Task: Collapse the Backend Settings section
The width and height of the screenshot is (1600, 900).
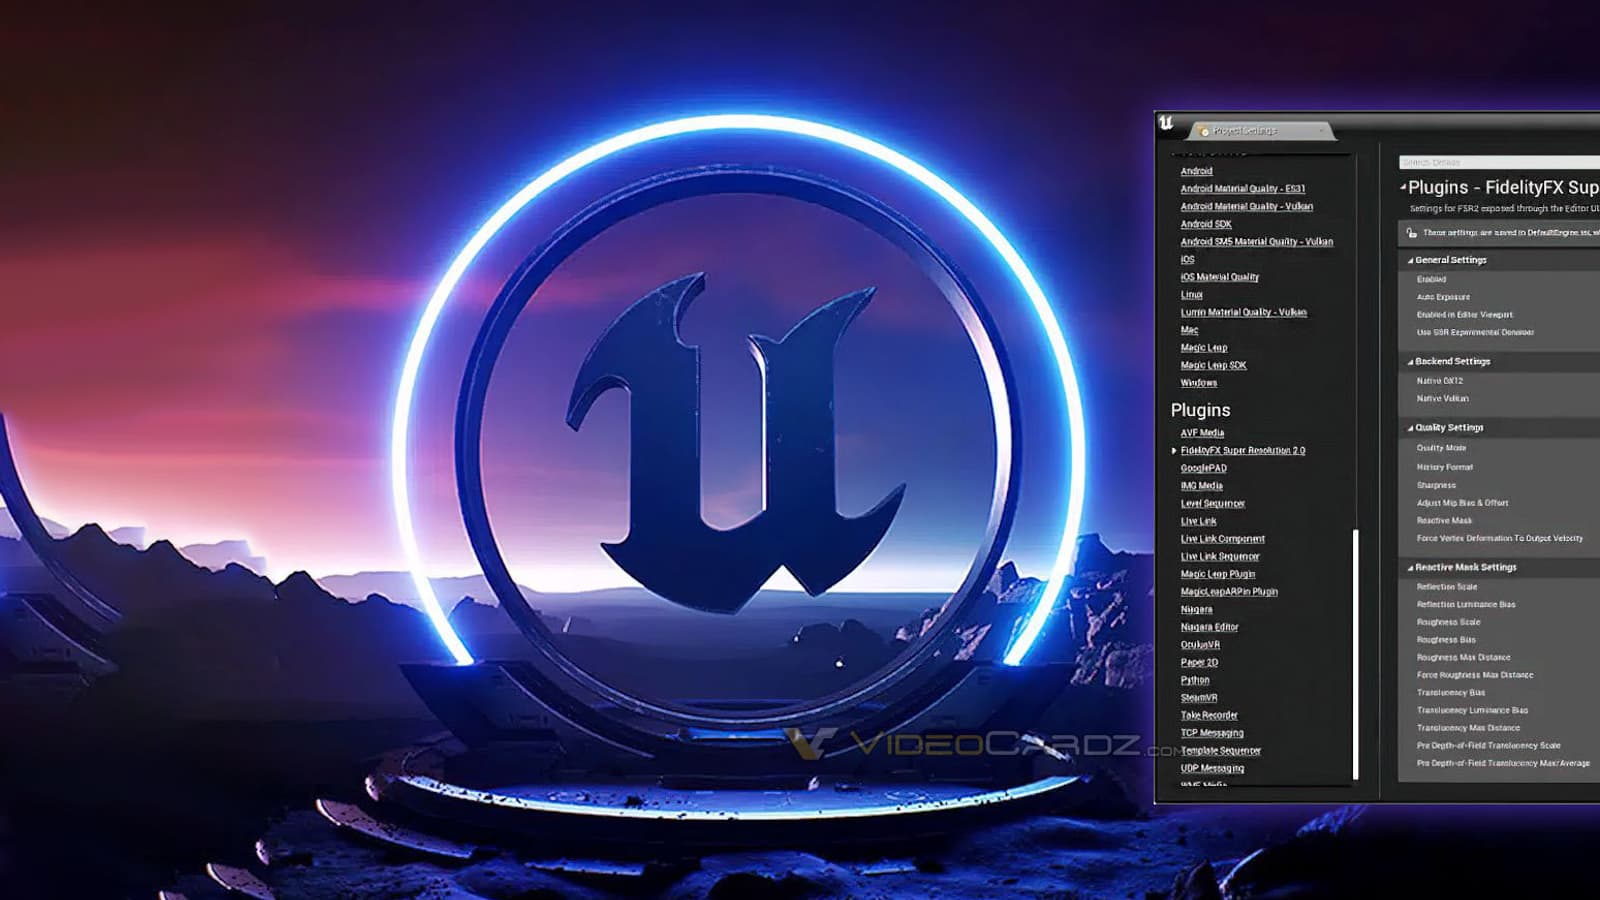Action: [x=1410, y=362]
